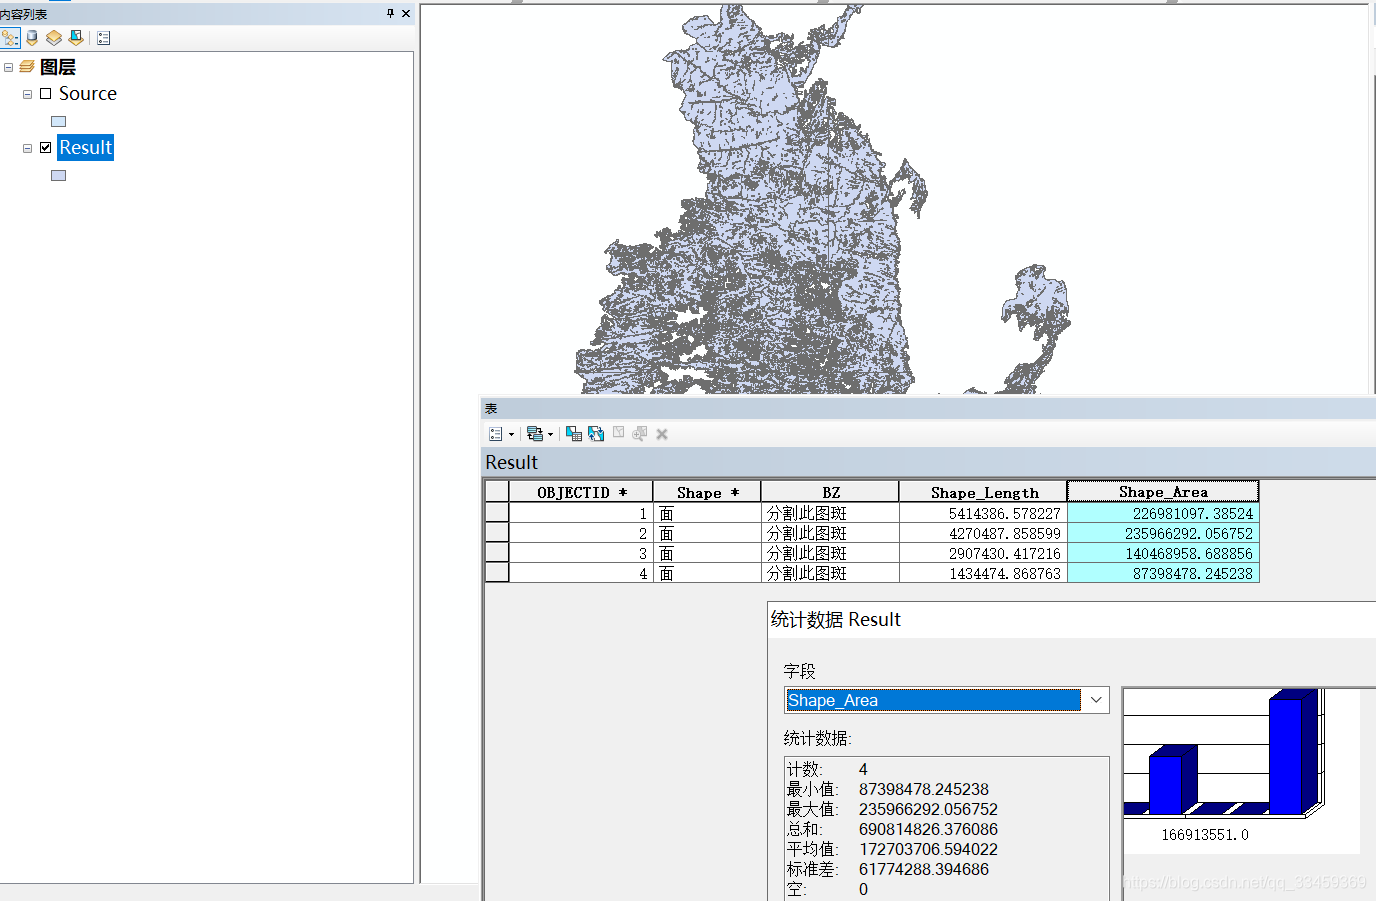Click the Result layer symbol swatch
Screen dimensions: 1376x901
(58, 174)
